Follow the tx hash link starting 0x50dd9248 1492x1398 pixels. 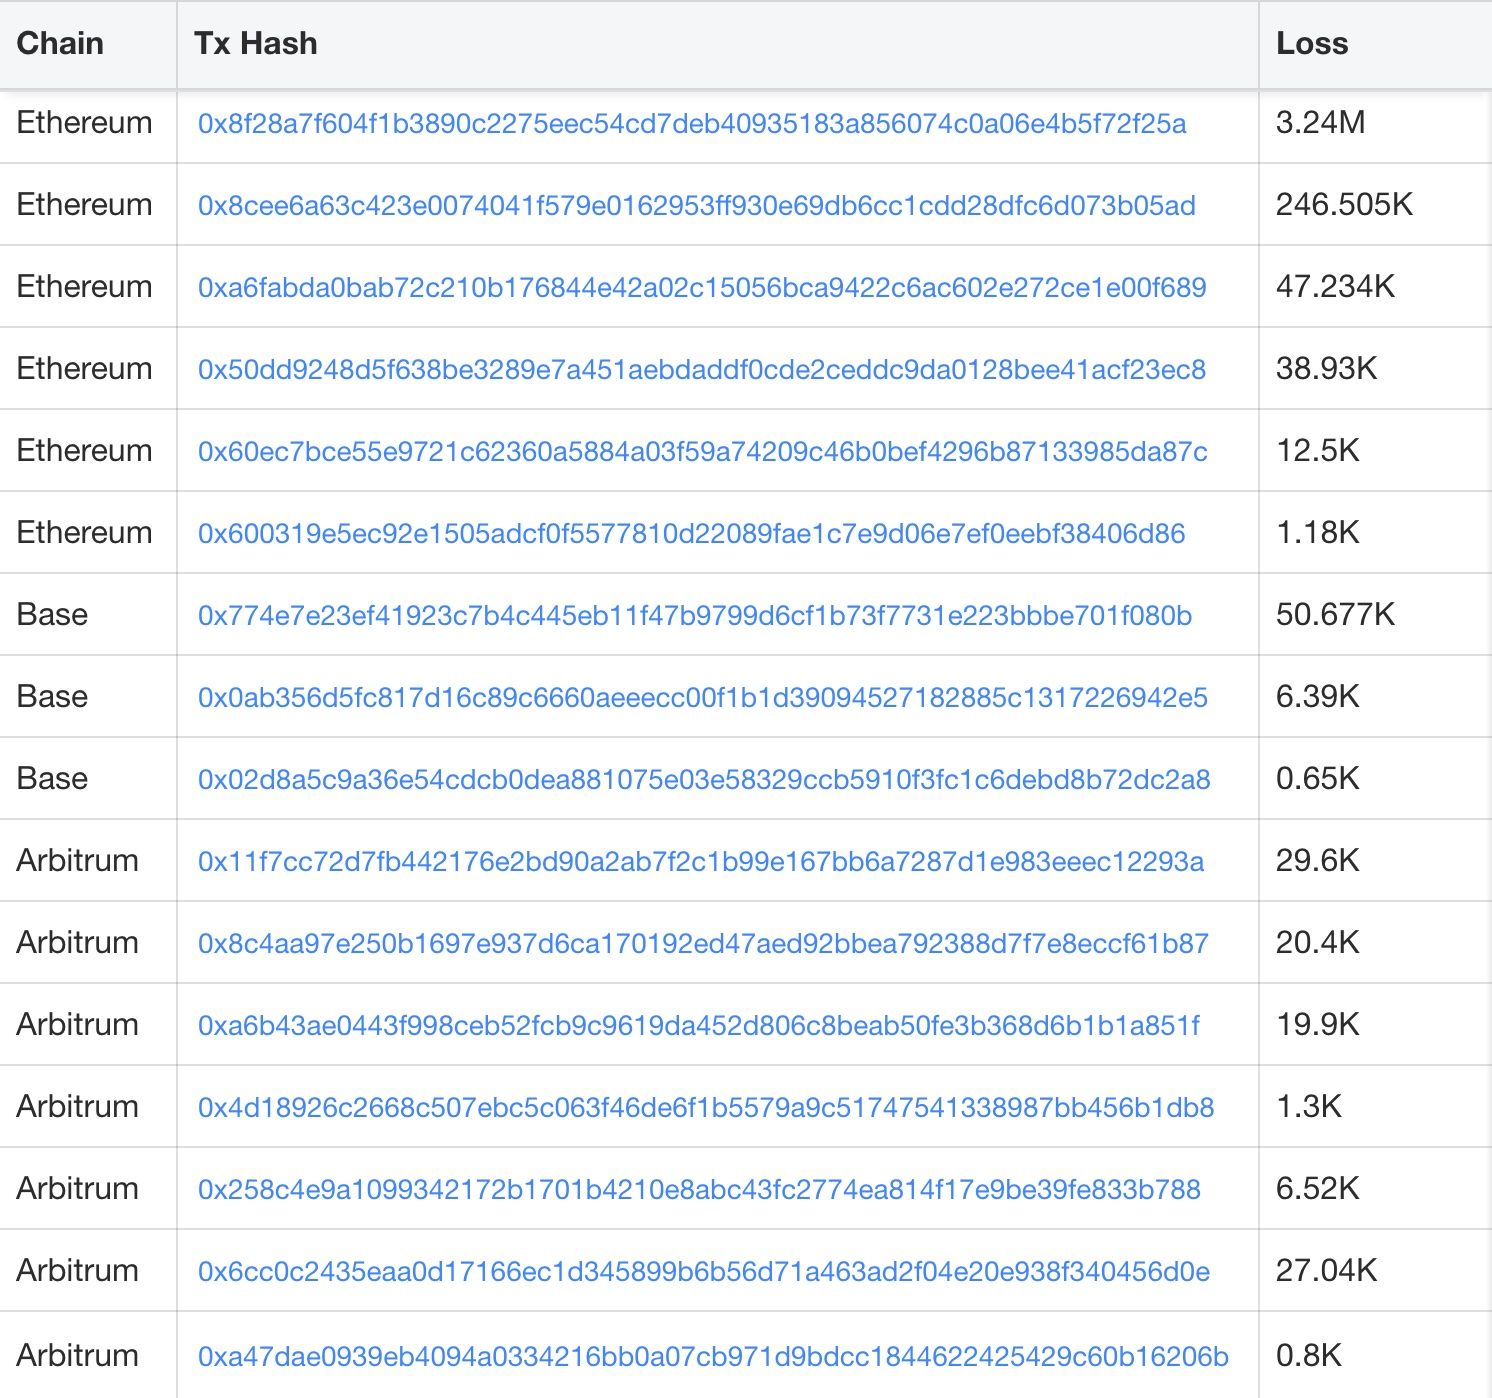pyautogui.click(x=701, y=370)
